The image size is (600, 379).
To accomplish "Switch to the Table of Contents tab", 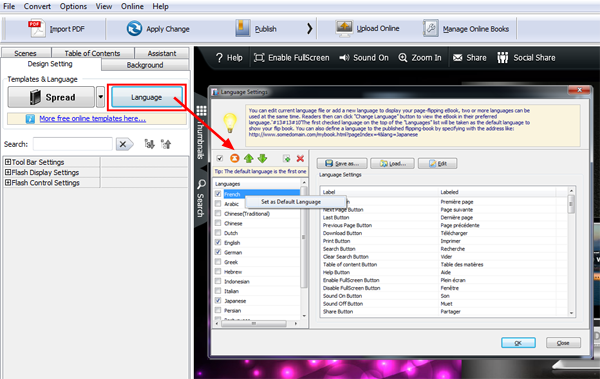I will [x=93, y=53].
